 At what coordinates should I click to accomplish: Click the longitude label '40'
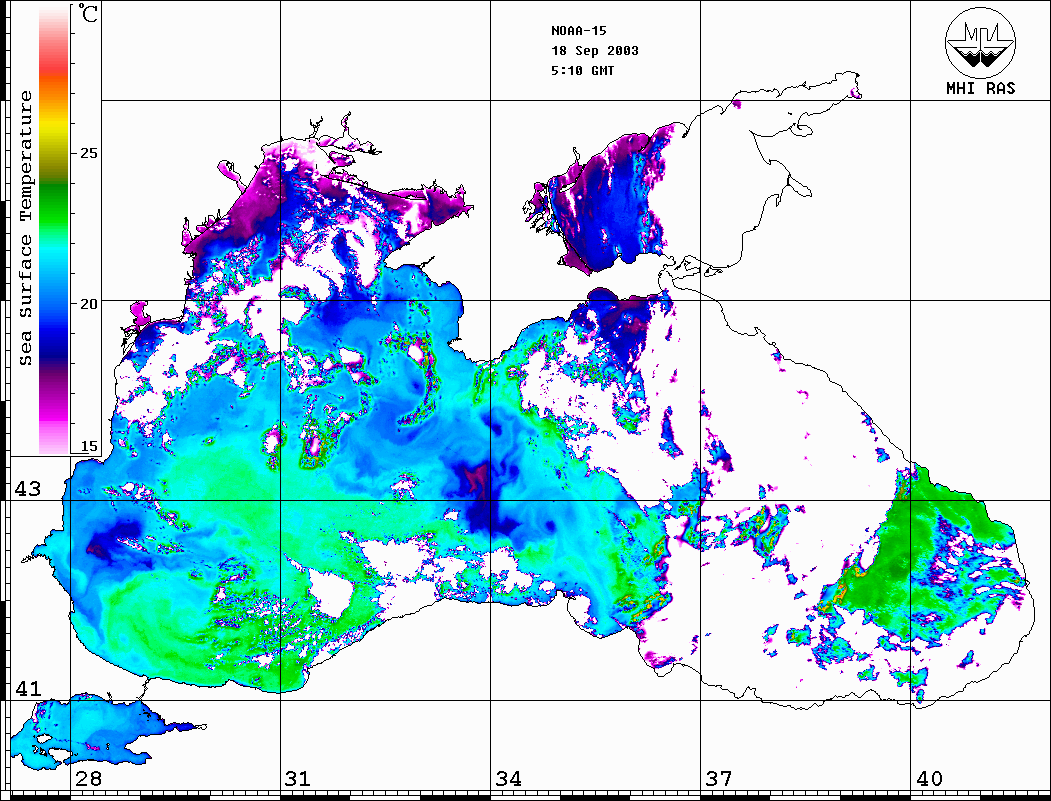(928, 778)
